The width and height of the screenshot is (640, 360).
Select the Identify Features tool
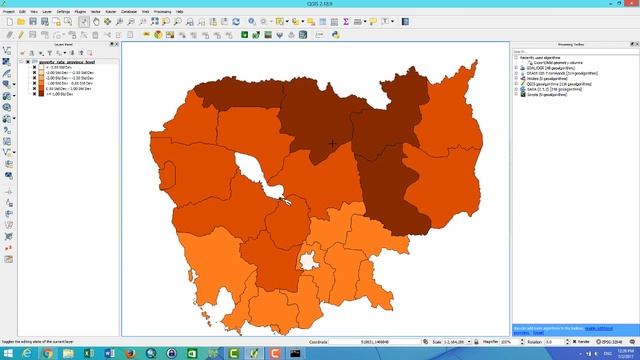252,22
